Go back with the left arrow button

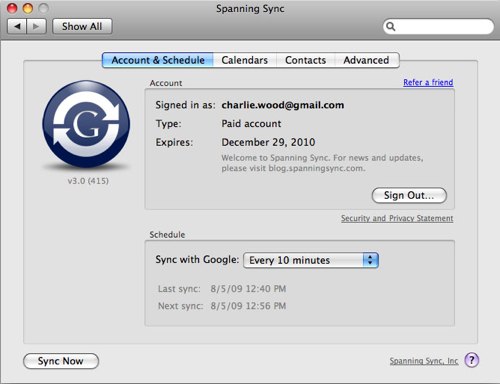tap(17, 26)
